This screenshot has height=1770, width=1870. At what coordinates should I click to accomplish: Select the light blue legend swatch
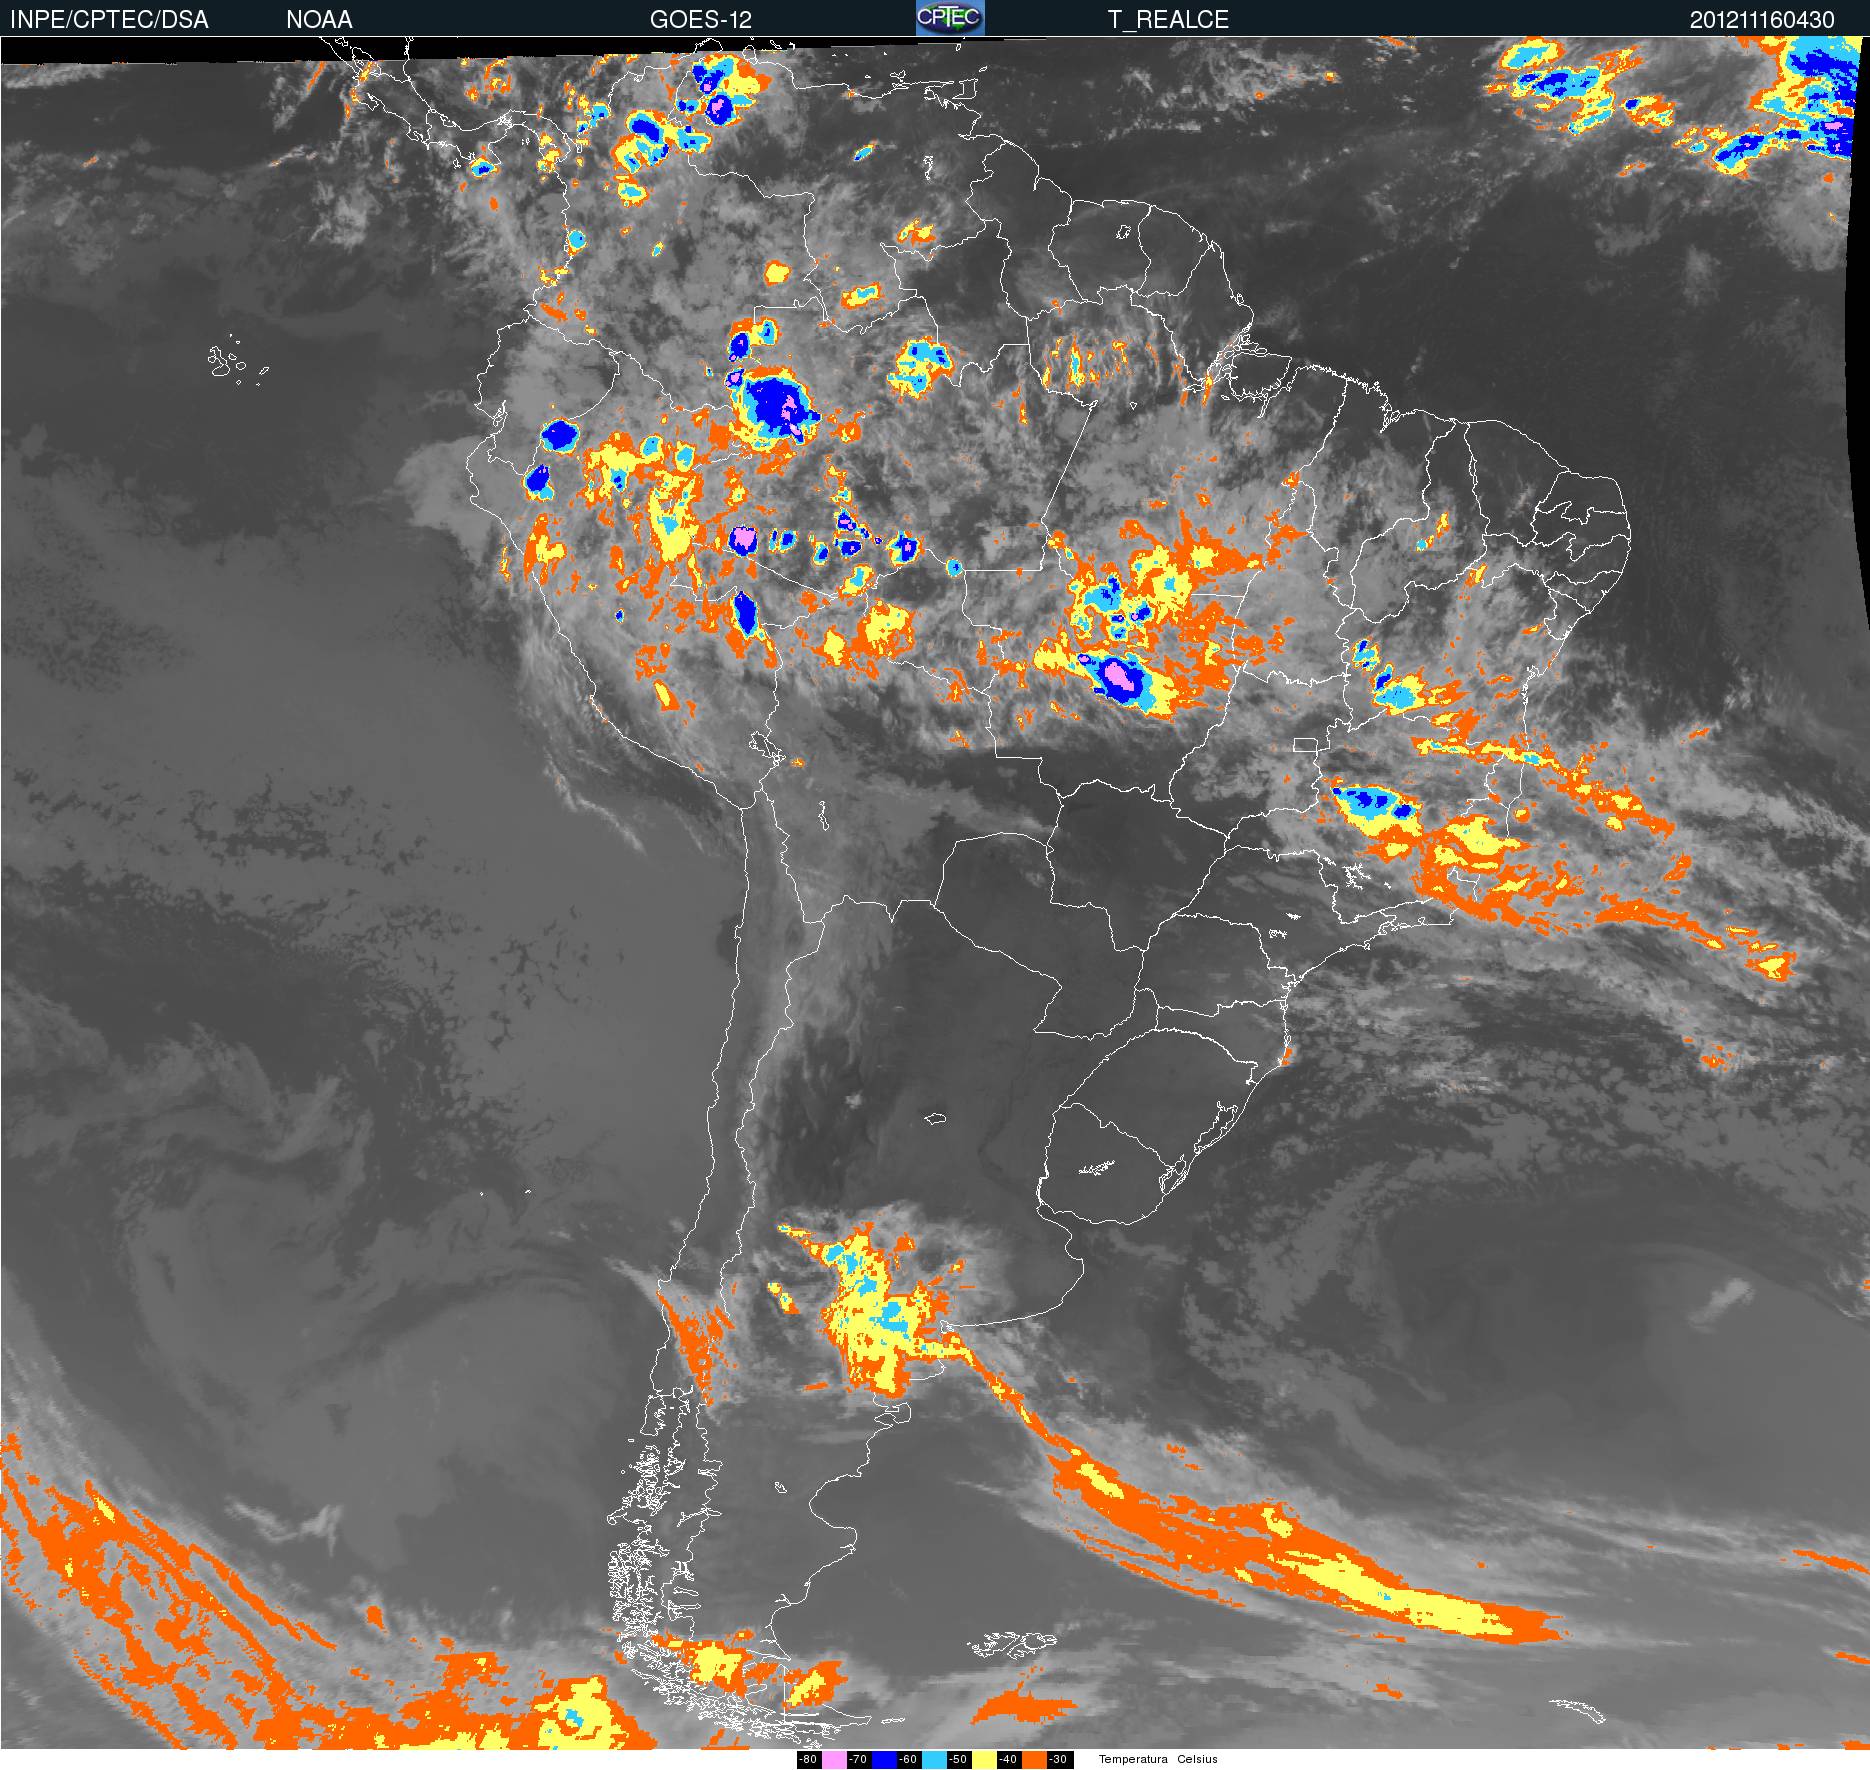(934, 1760)
